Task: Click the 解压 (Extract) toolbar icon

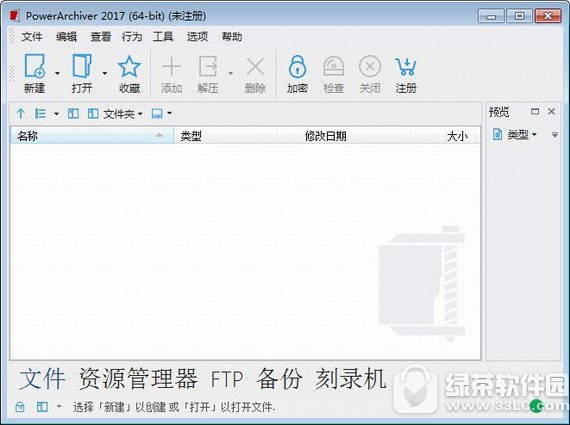Action: click(208, 66)
